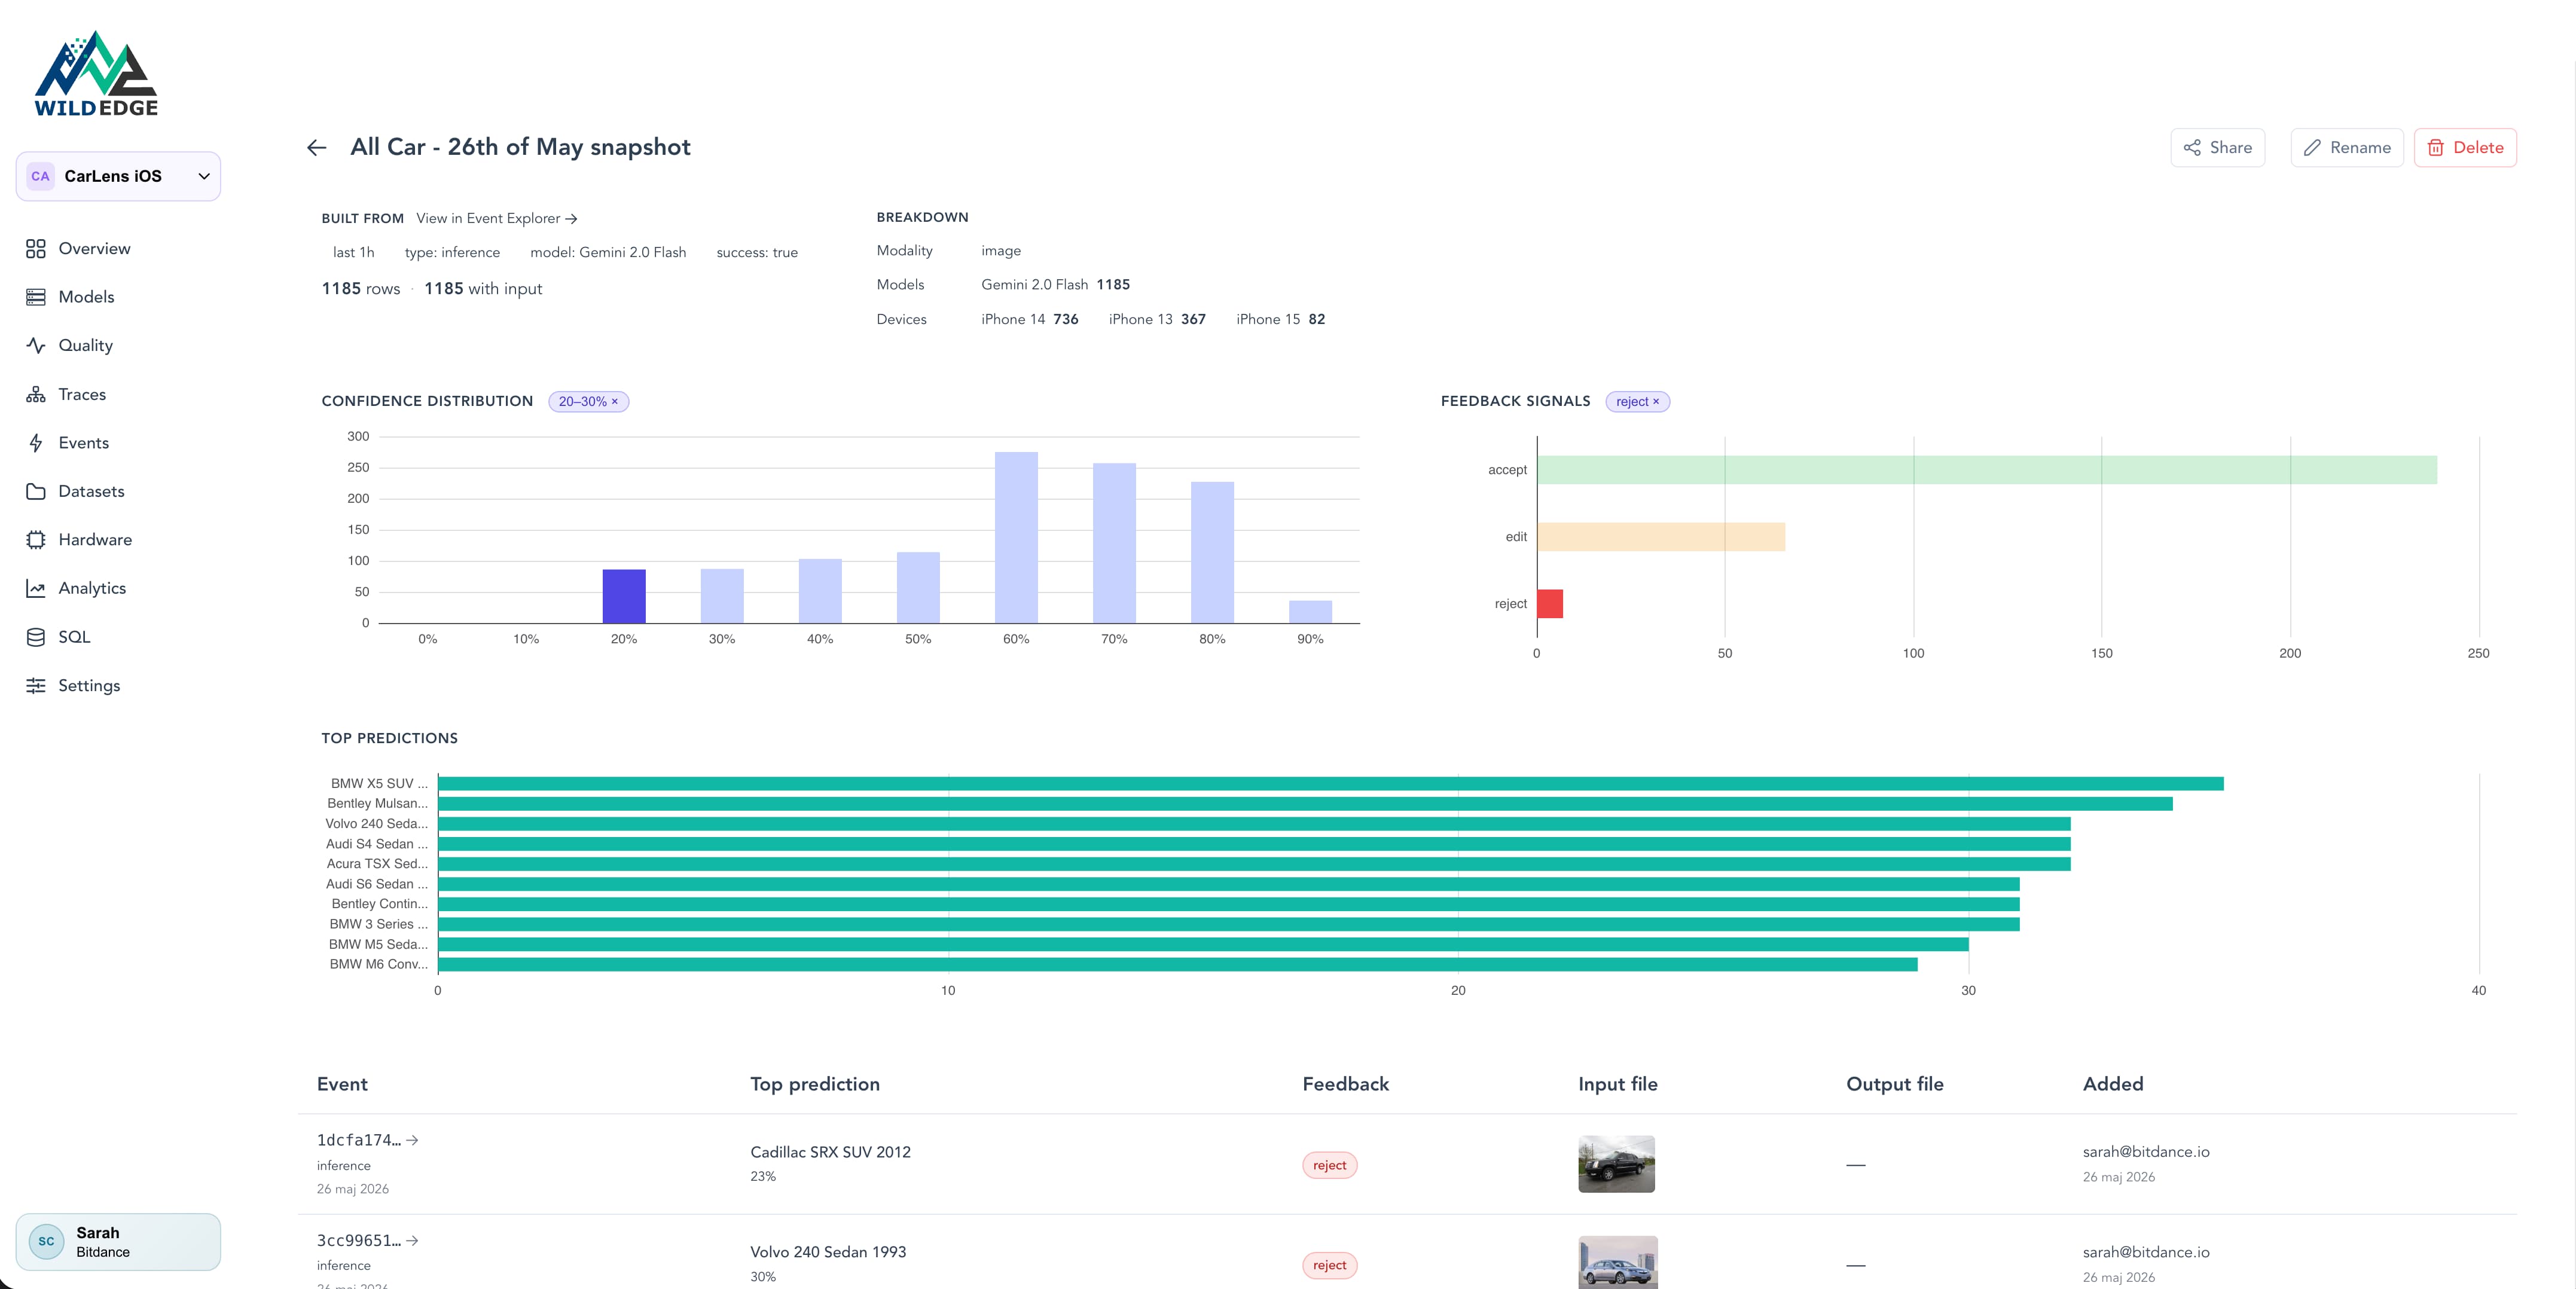Click reject badge on Volvo 240 row
This screenshot has height=1289, width=2576.
1329,1265
